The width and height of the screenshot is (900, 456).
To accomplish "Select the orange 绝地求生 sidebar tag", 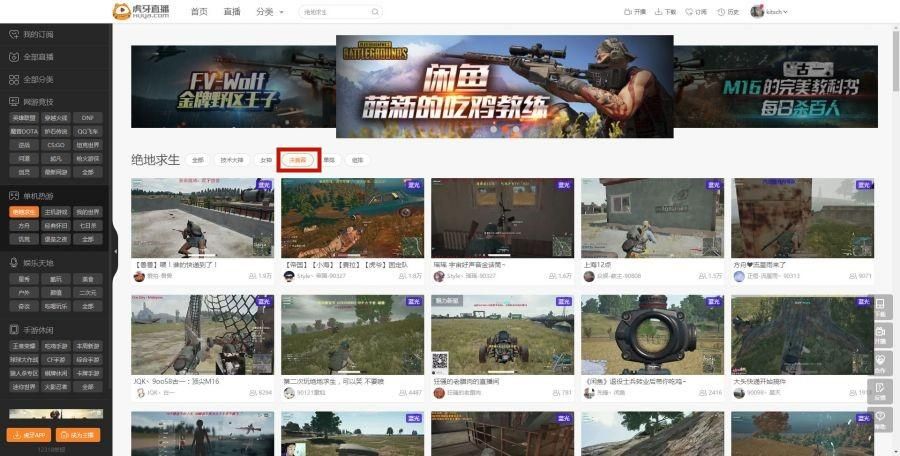I will click(24, 212).
